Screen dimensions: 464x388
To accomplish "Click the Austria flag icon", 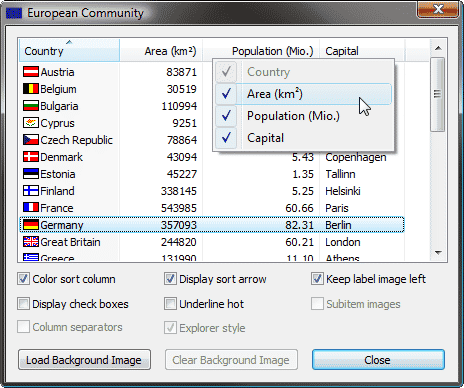I will point(31,72).
